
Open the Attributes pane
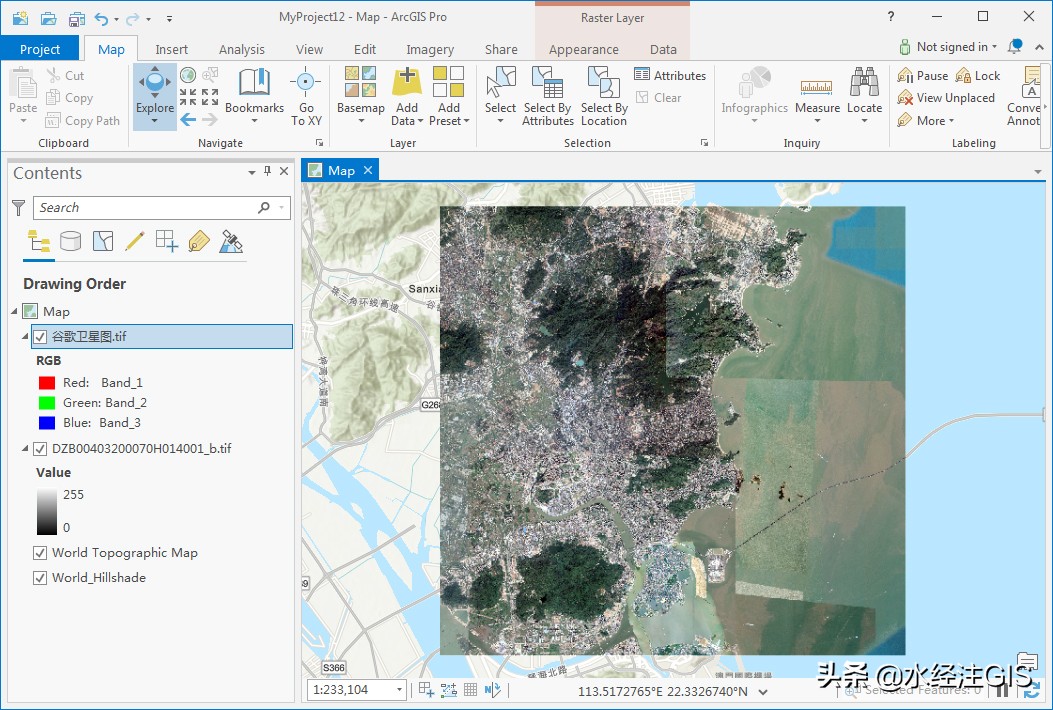click(670, 75)
